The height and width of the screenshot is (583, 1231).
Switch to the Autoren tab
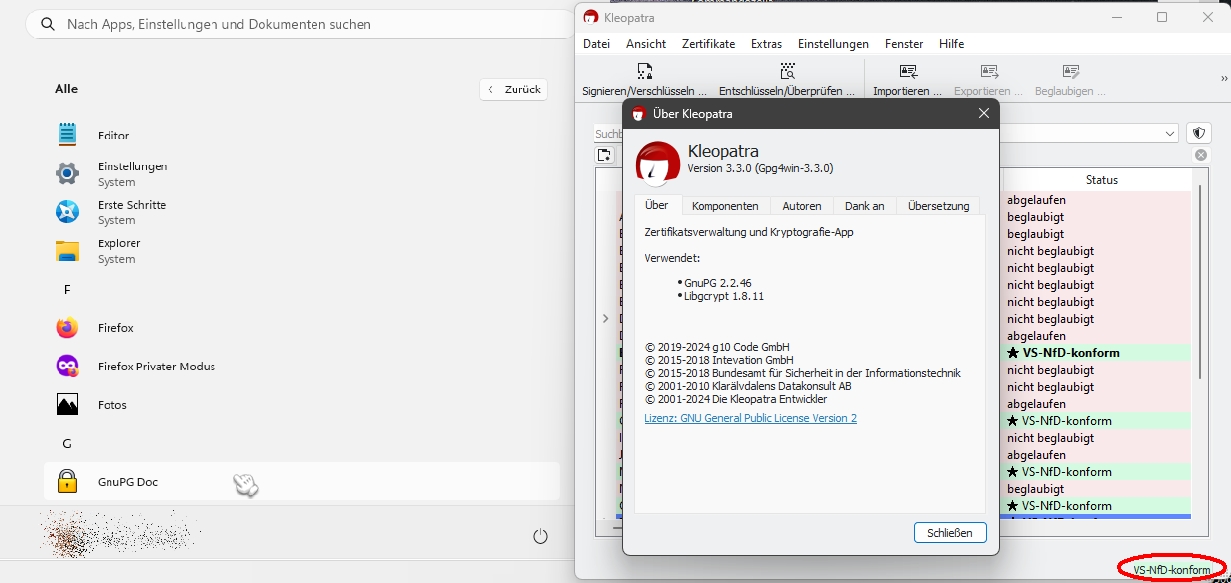(x=802, y=206)
